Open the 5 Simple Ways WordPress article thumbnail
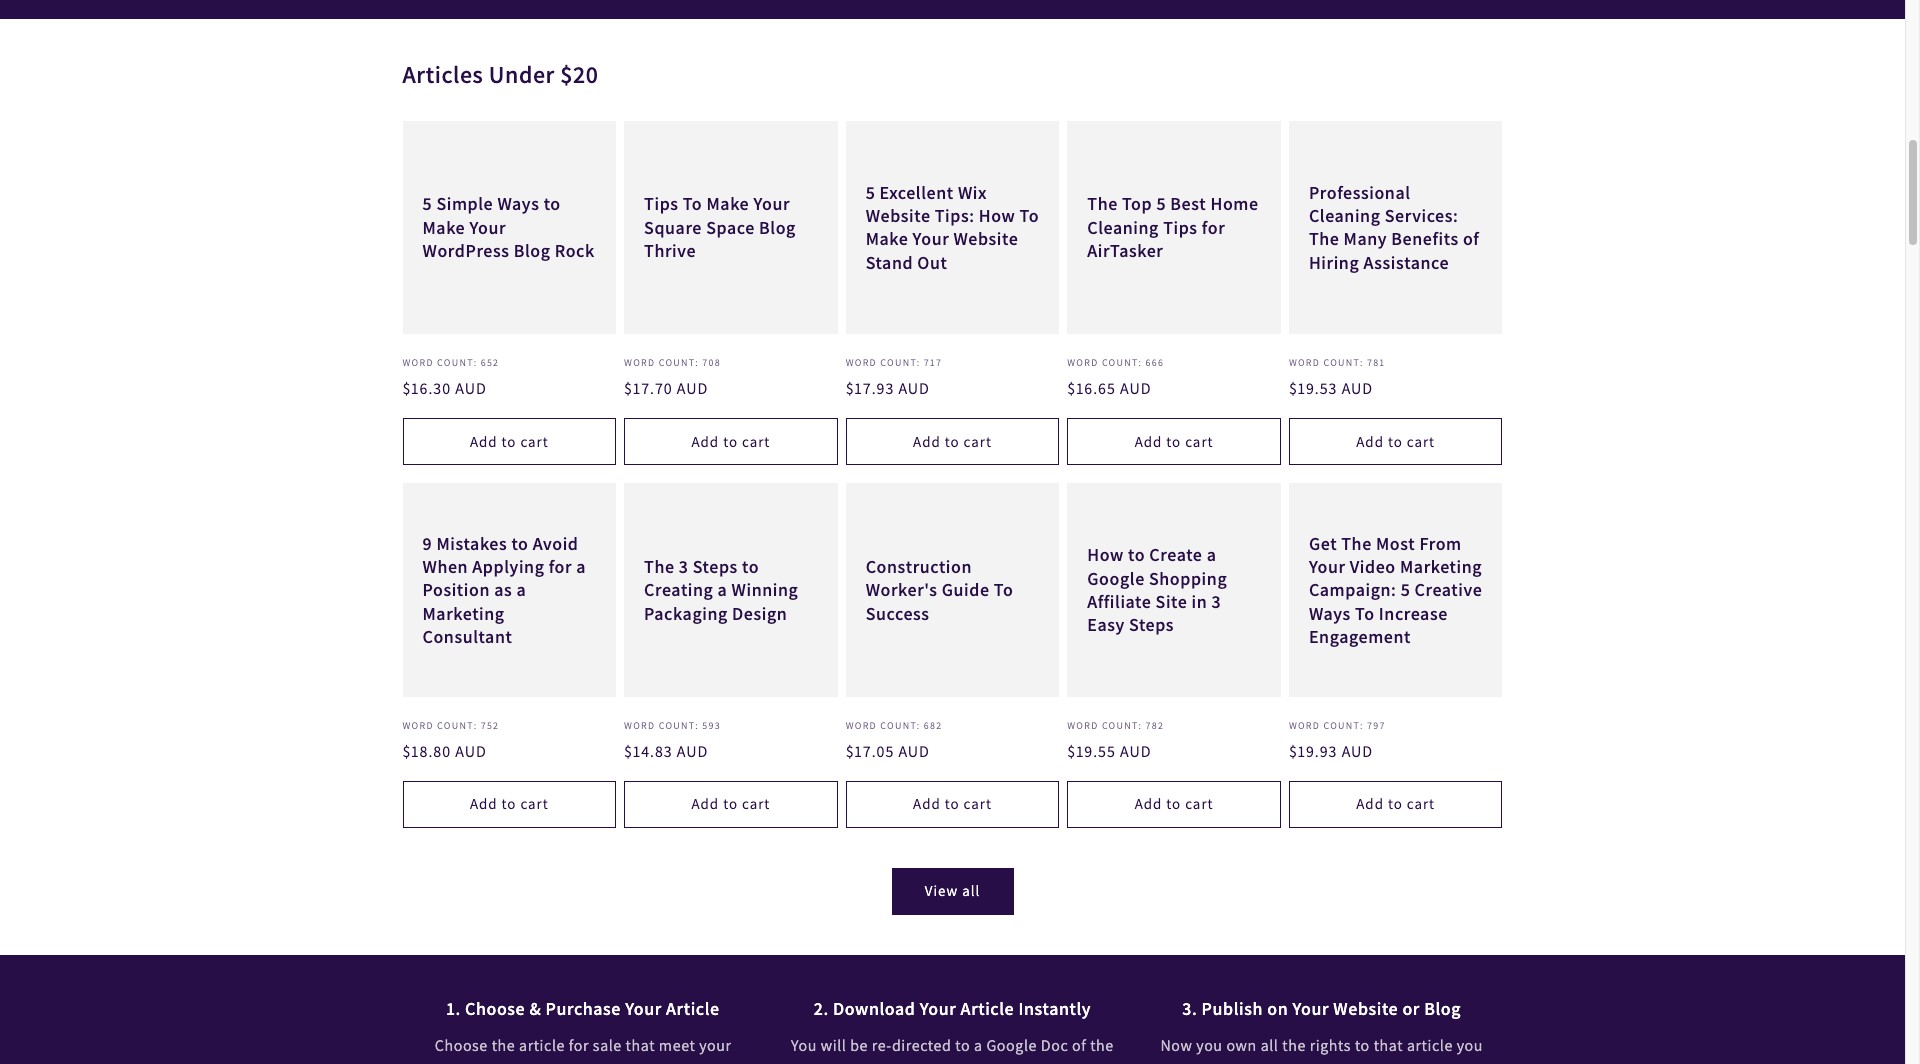1920x1064 pixels. (x=508, y=228)
